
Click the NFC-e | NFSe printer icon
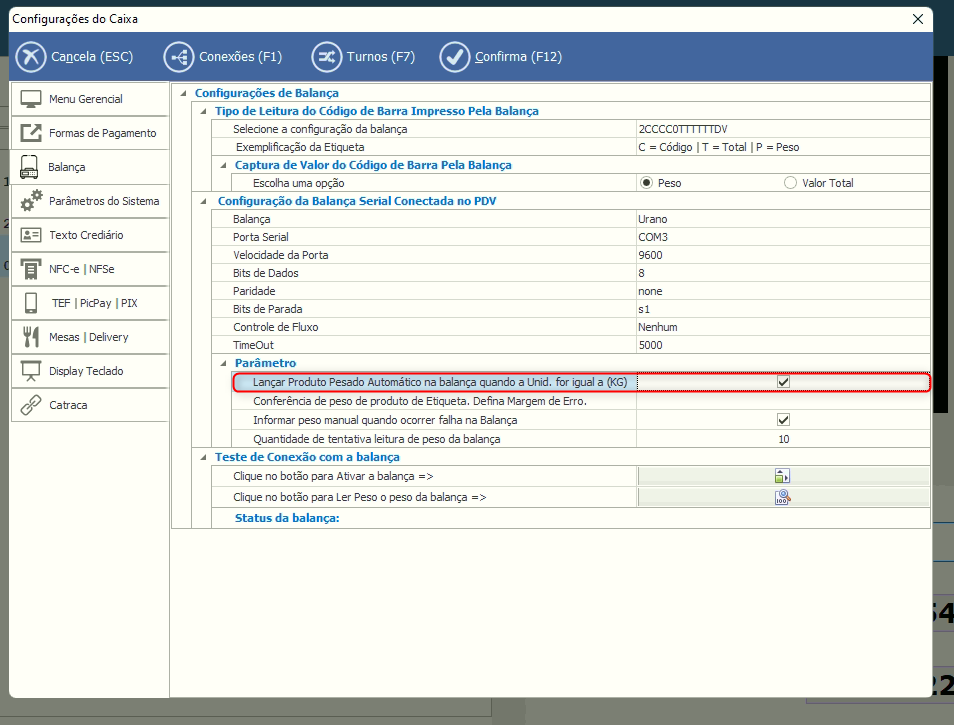(31, 269)
